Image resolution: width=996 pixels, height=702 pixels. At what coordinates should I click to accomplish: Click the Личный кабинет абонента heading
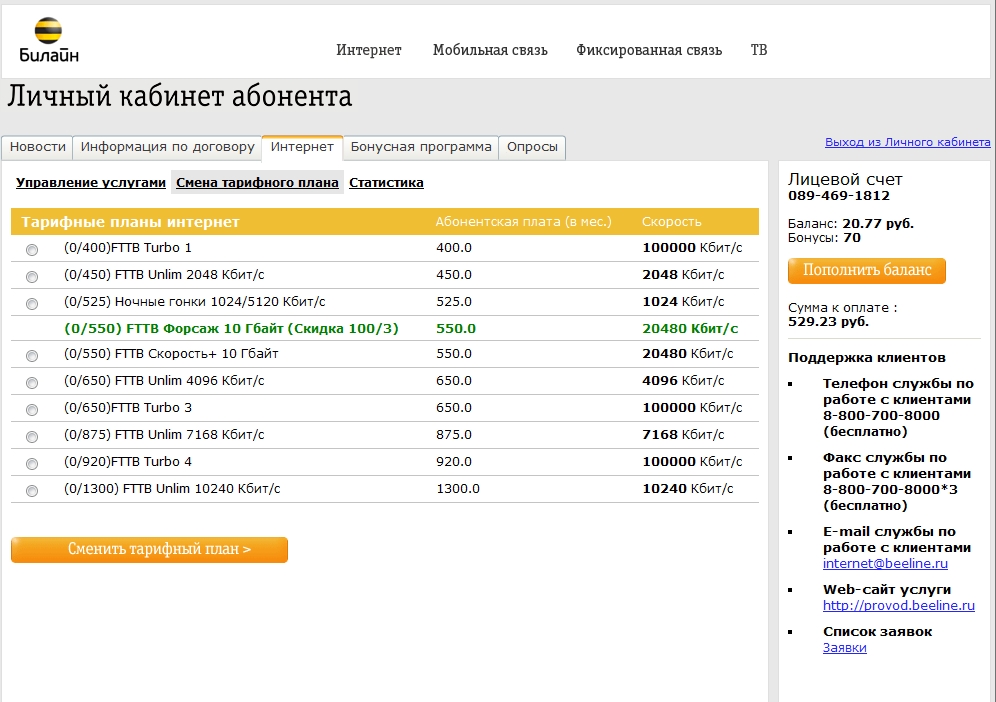tap(179, 97)
